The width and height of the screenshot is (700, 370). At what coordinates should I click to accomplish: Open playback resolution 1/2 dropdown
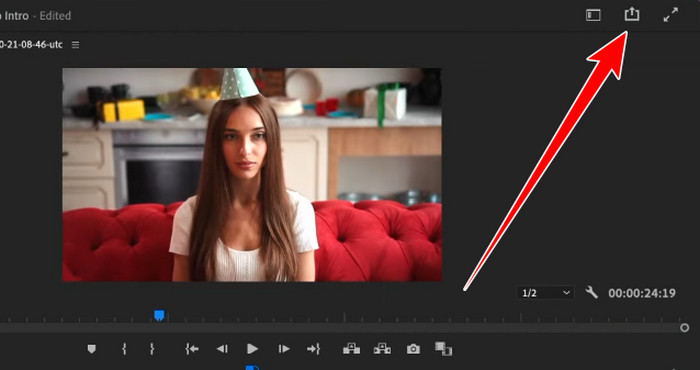tap(546, 293)
